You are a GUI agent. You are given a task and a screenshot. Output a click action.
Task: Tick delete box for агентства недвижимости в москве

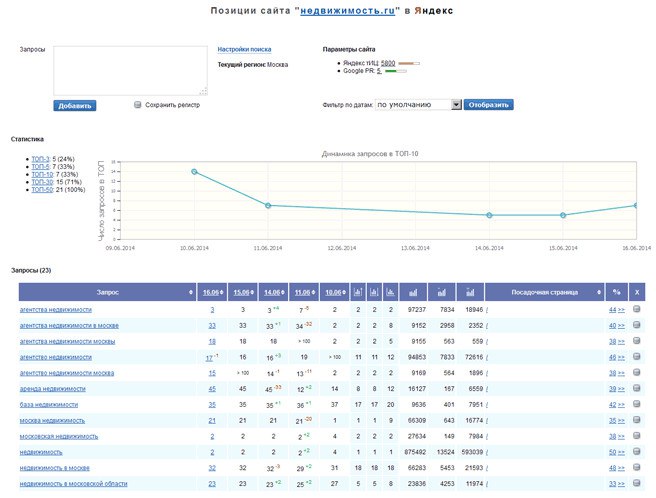pyautogui.click(x=636, y=325)
